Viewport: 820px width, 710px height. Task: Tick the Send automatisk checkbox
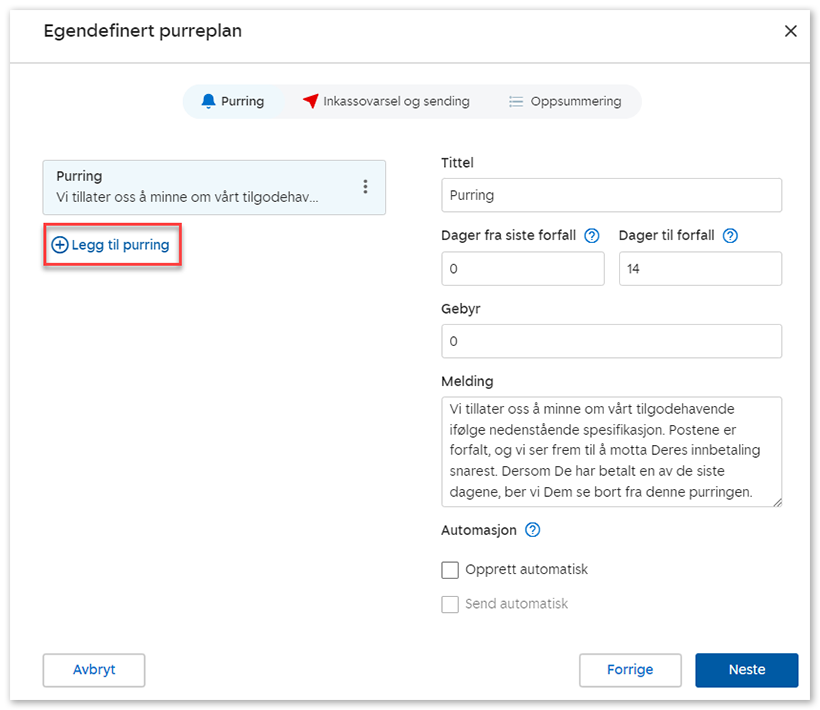pos(450,604)
